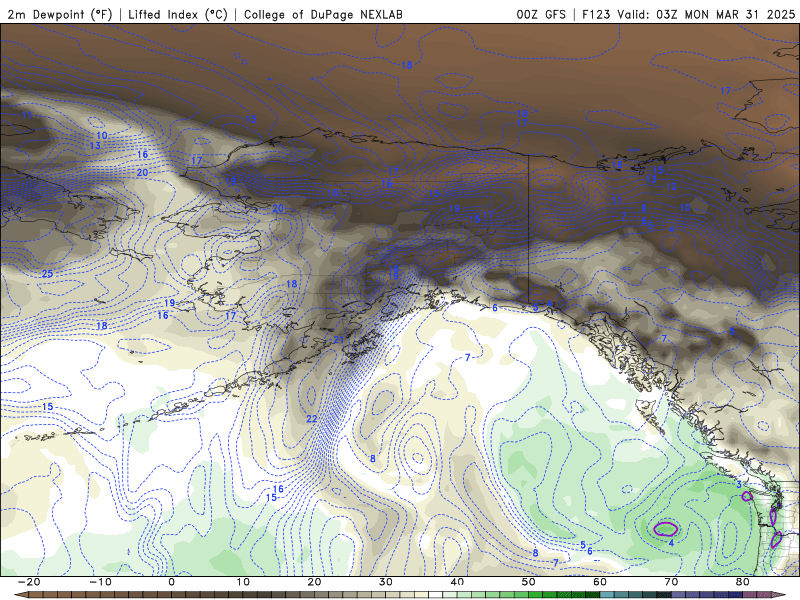Click the "00Z GFS" model run label
The image size is (800, 600).
click(541, 14)
